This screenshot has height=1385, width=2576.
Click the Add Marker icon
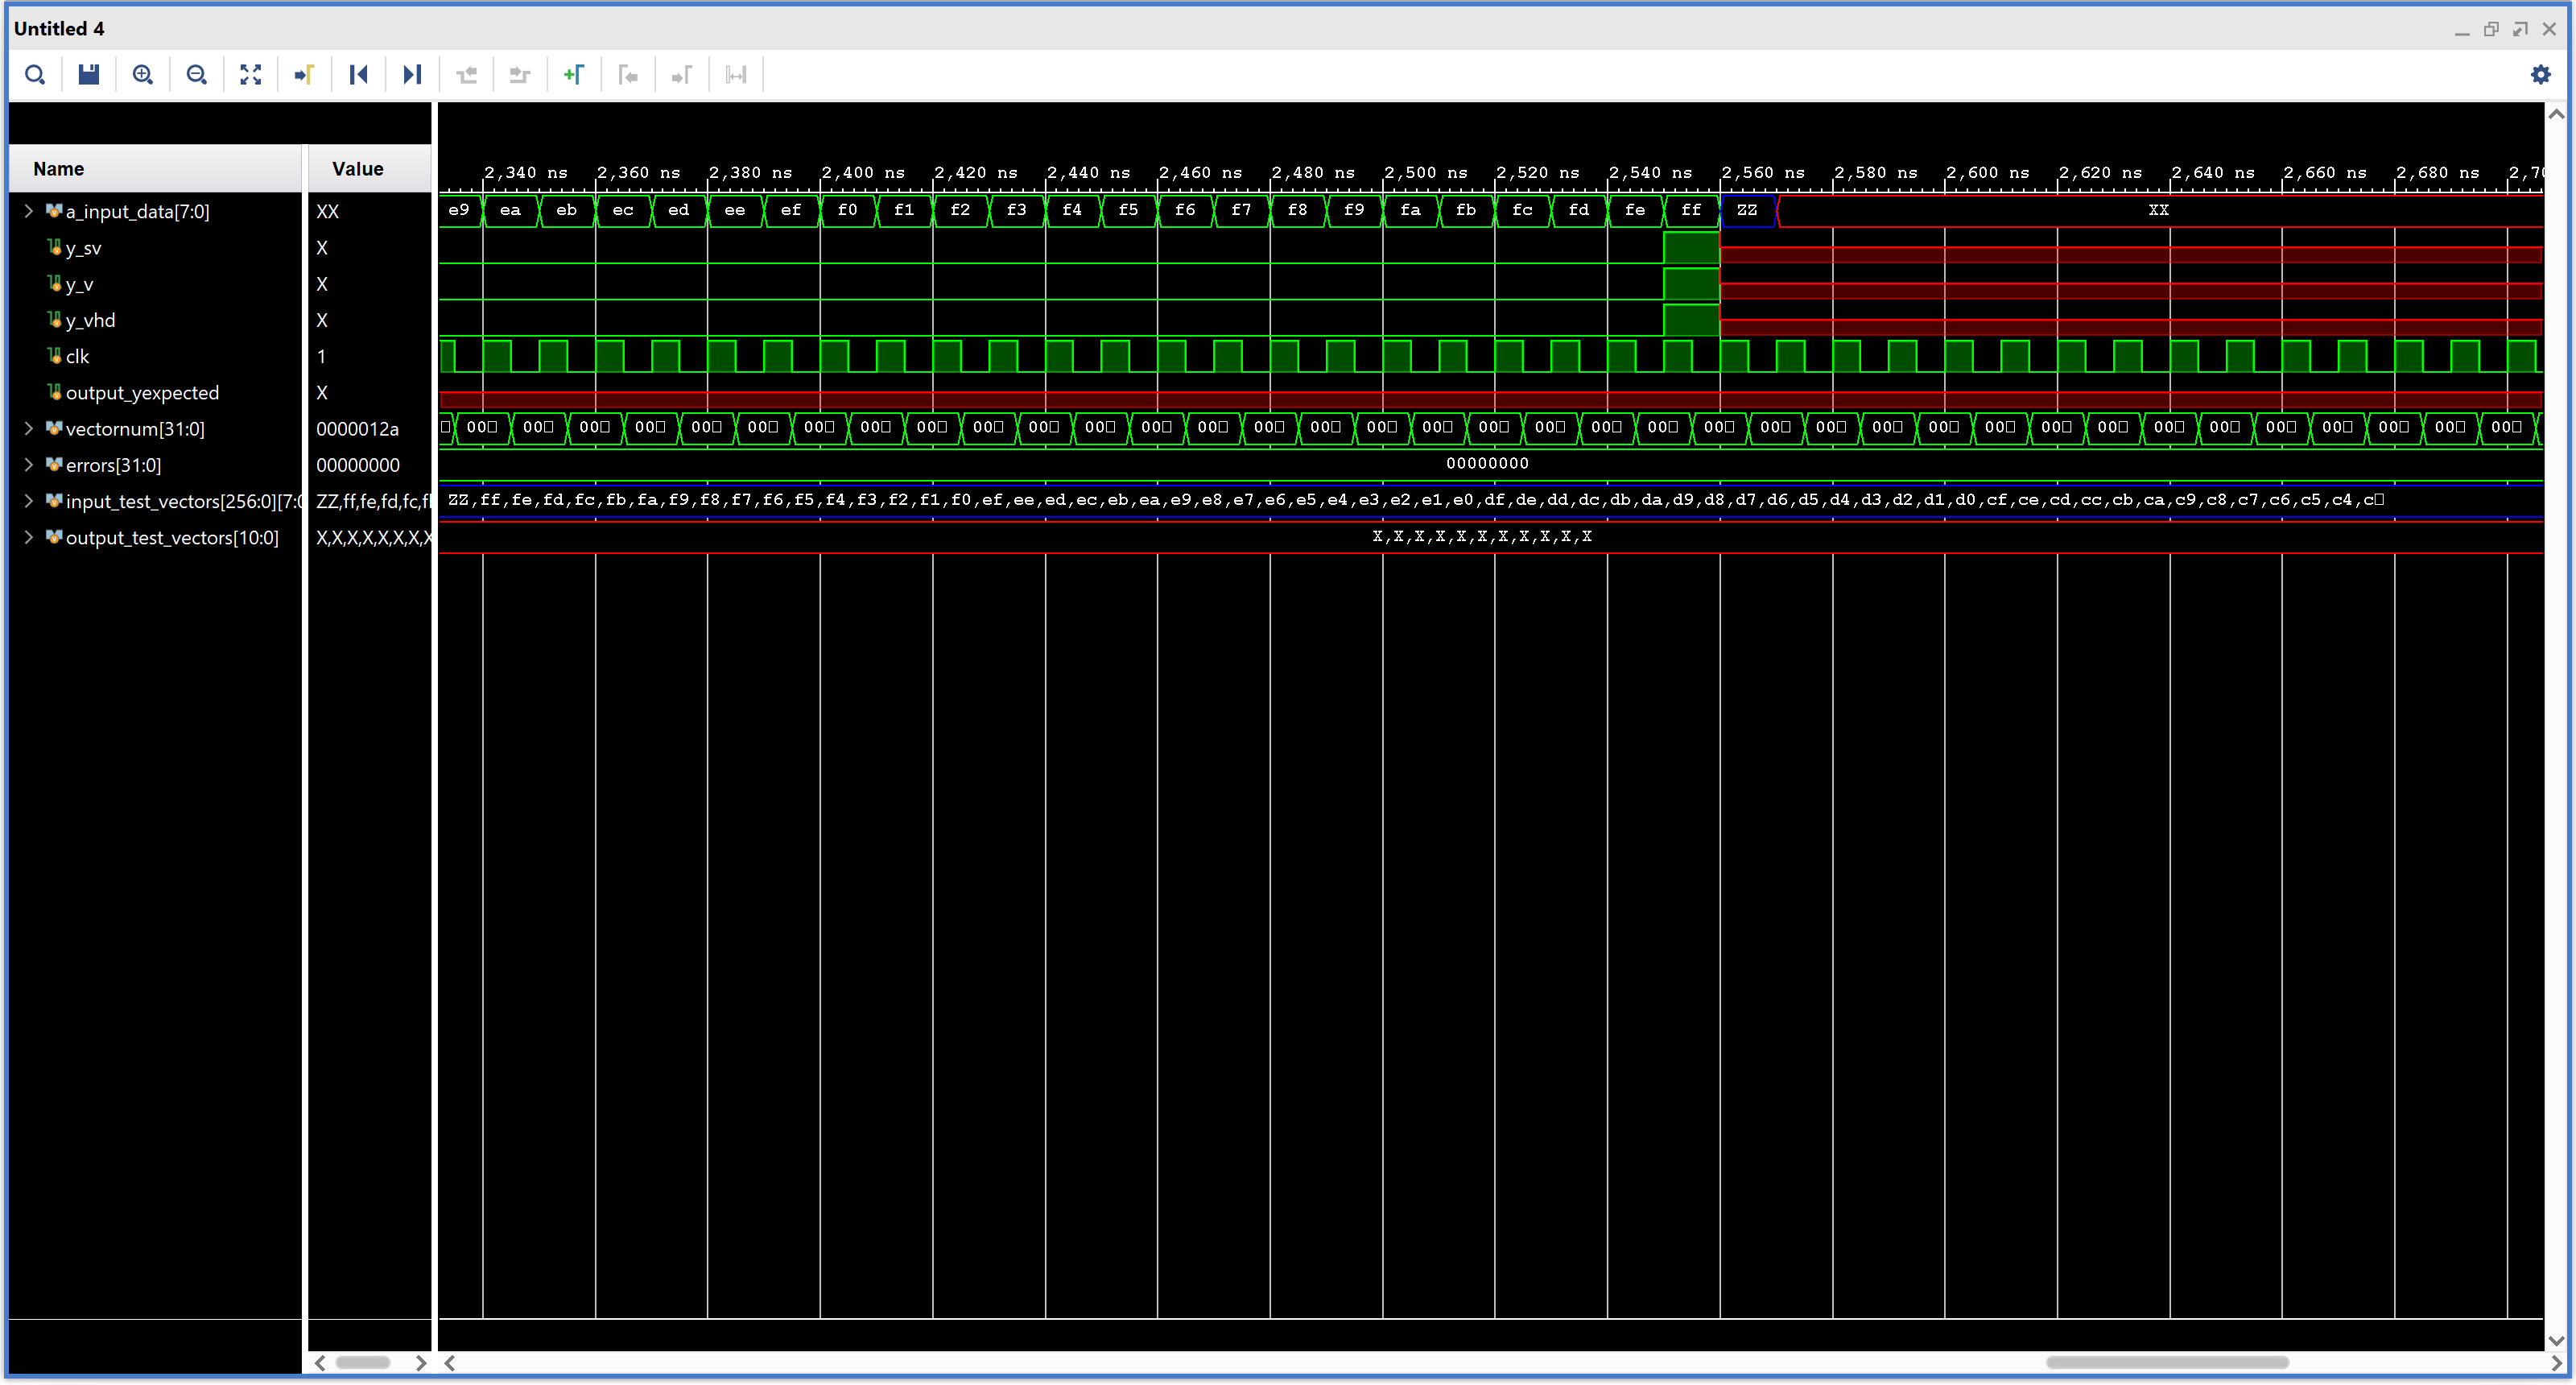[574, 75]
